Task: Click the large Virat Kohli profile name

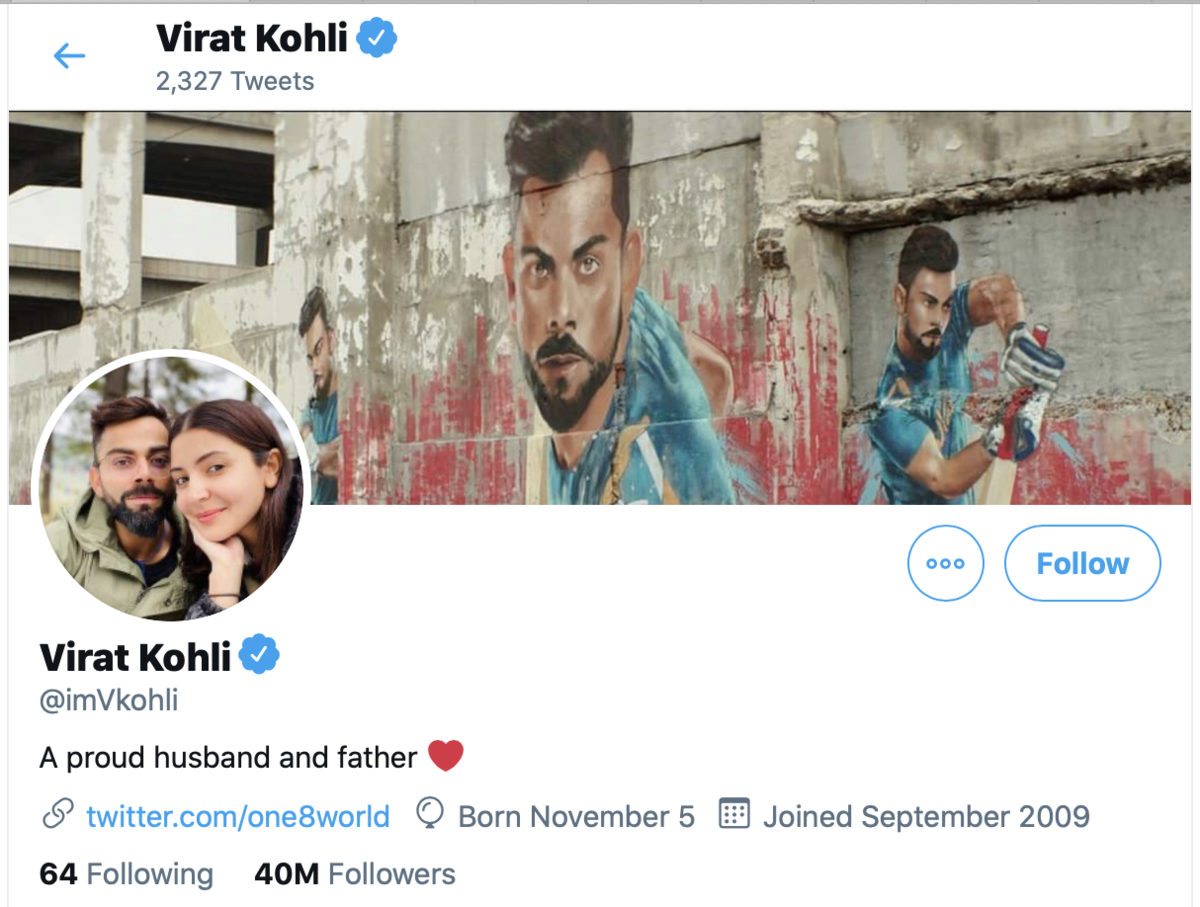Action: point(135,657)
